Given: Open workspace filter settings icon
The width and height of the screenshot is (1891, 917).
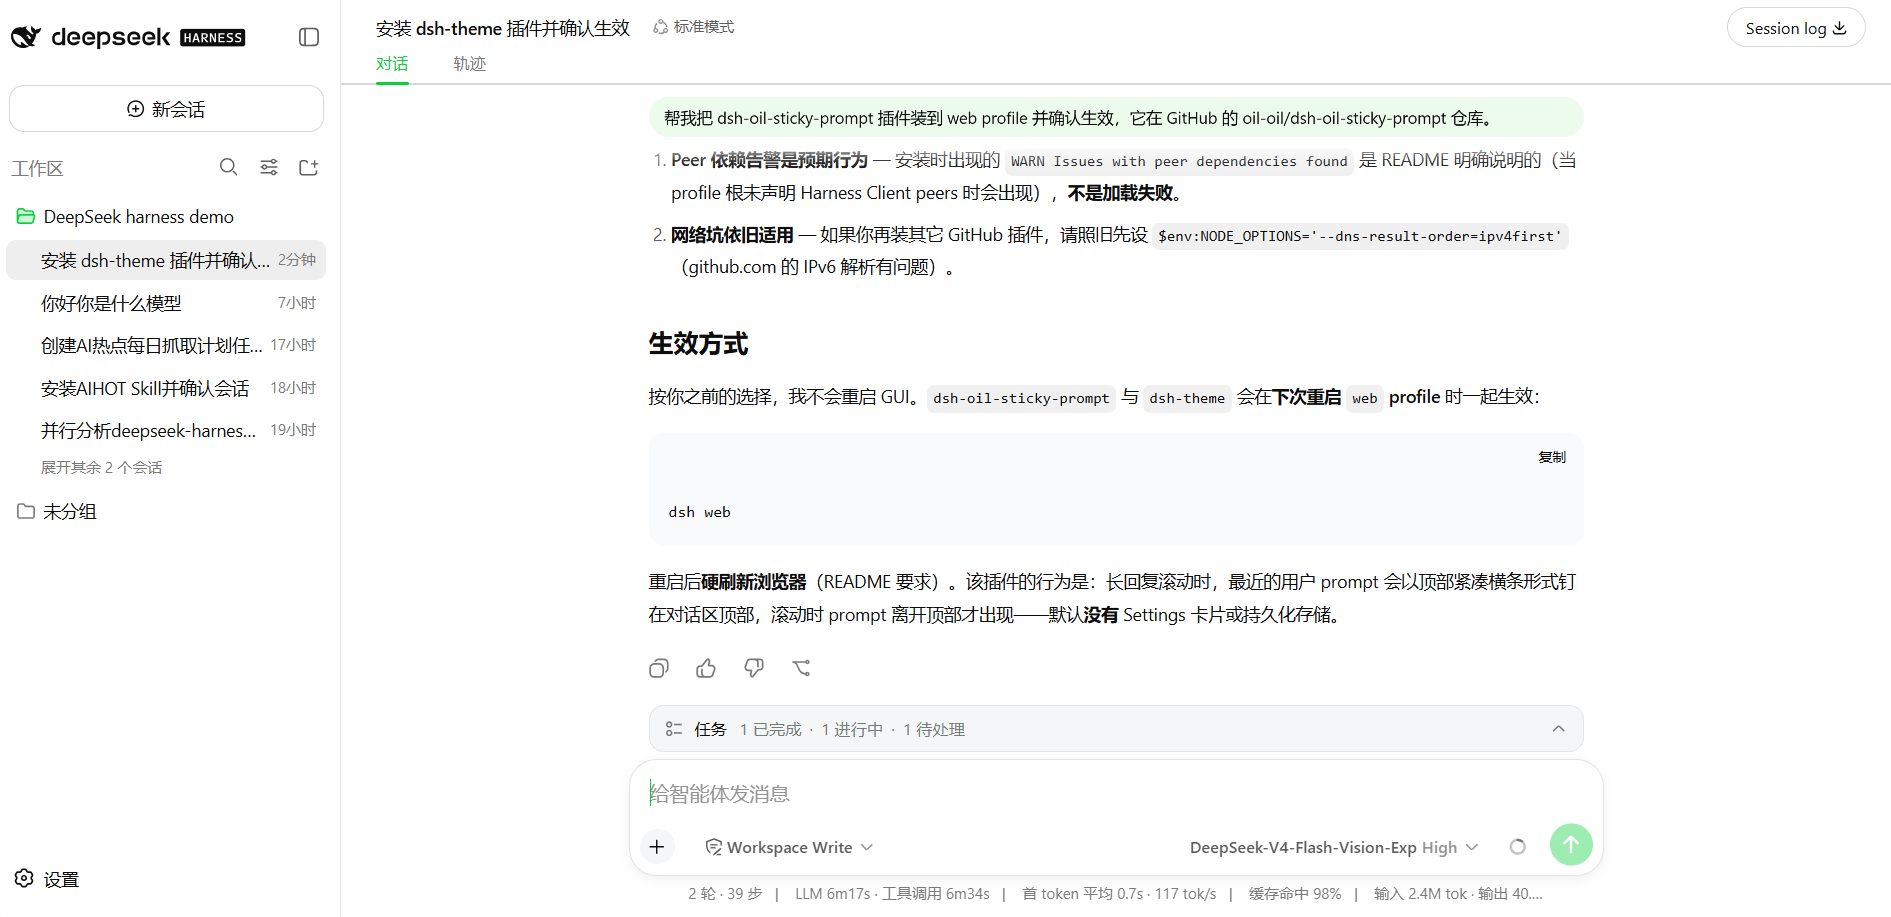Looking at the screenshot, I should (x=269, y=167).
